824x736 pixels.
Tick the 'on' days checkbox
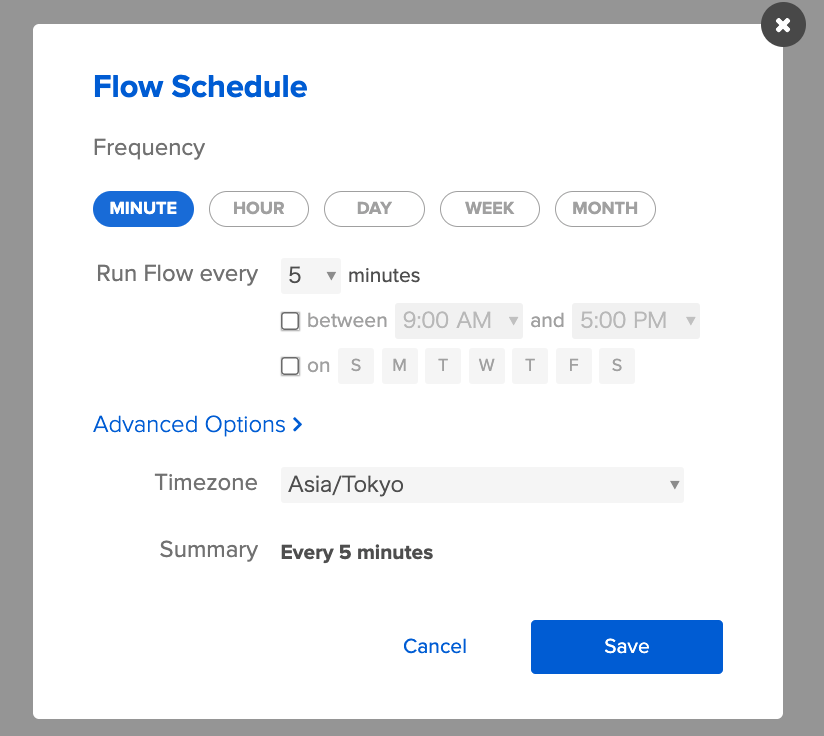(x=290, y=366)
